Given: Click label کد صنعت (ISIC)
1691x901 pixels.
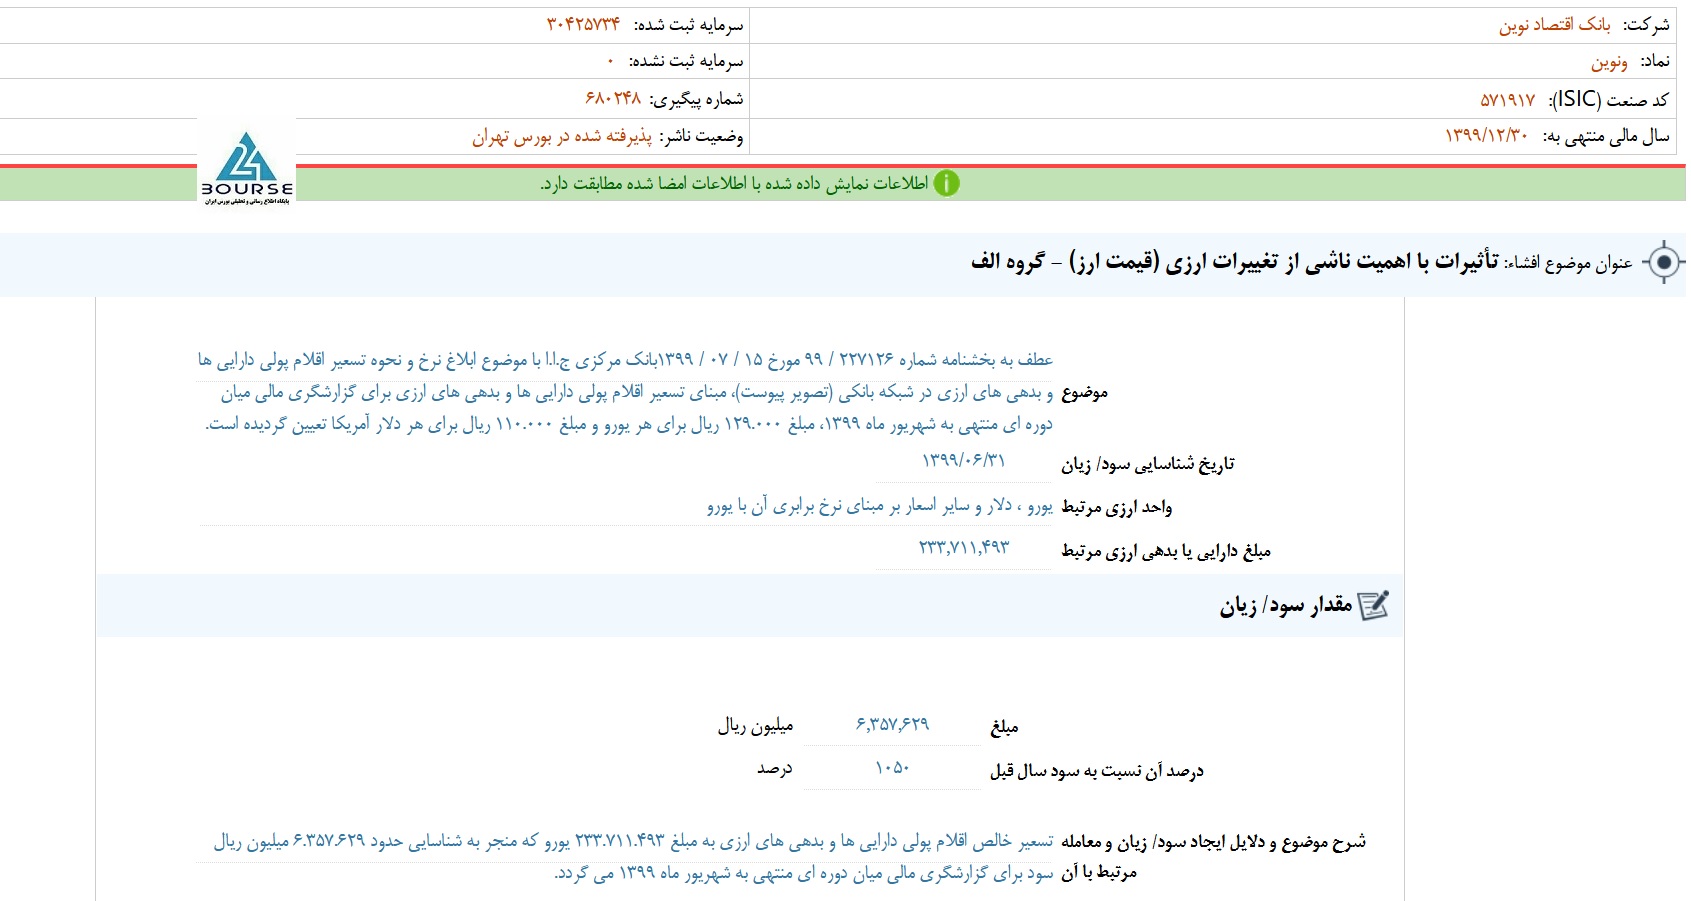Looking at the screenshot, I should (x=1609, y=99).
